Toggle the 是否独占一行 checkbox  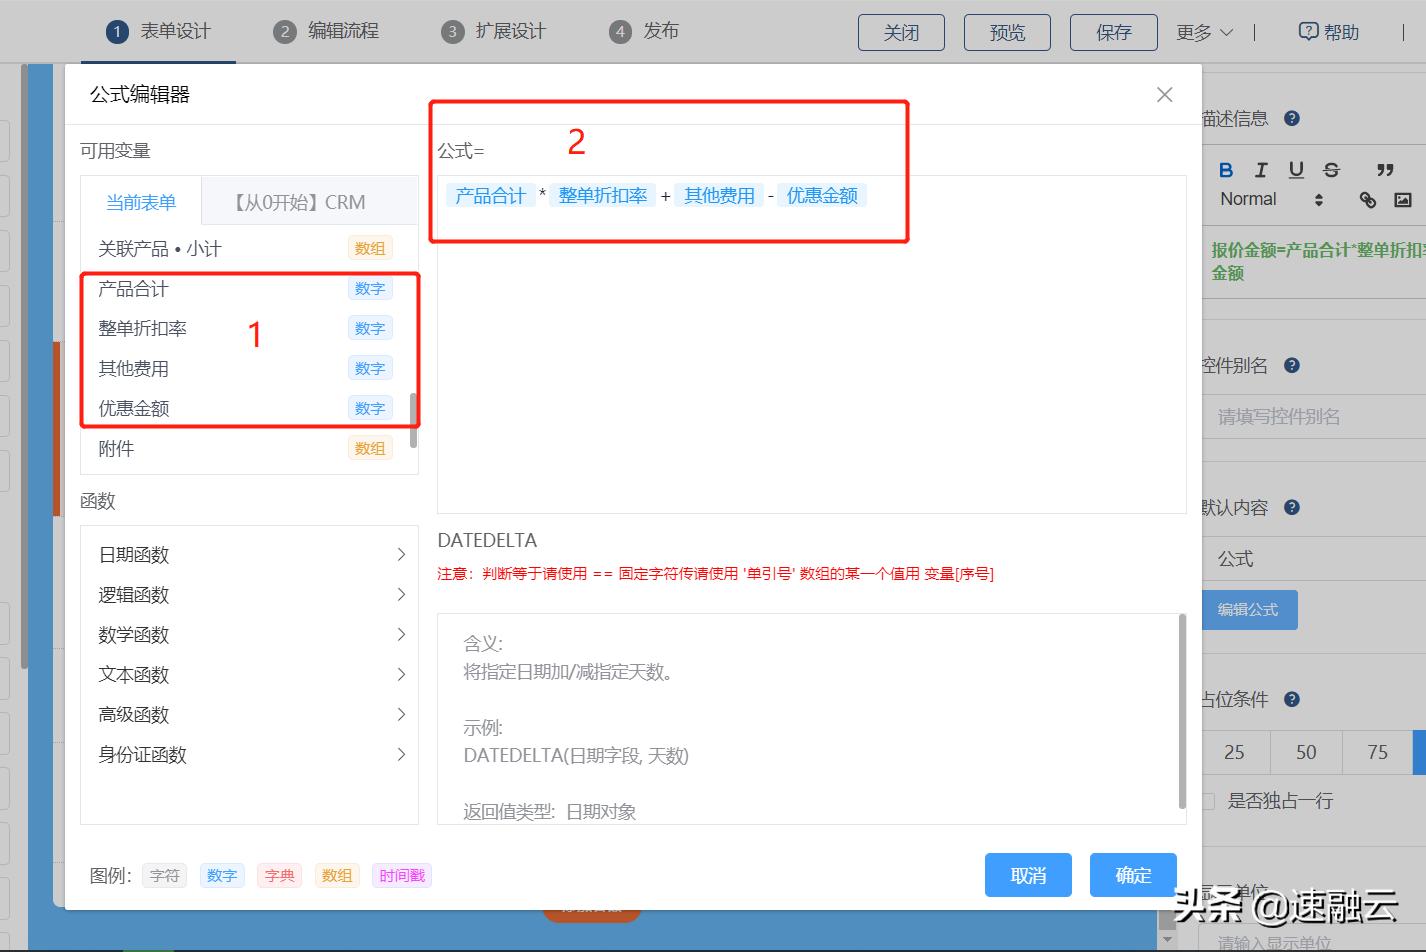(1208, 800)
